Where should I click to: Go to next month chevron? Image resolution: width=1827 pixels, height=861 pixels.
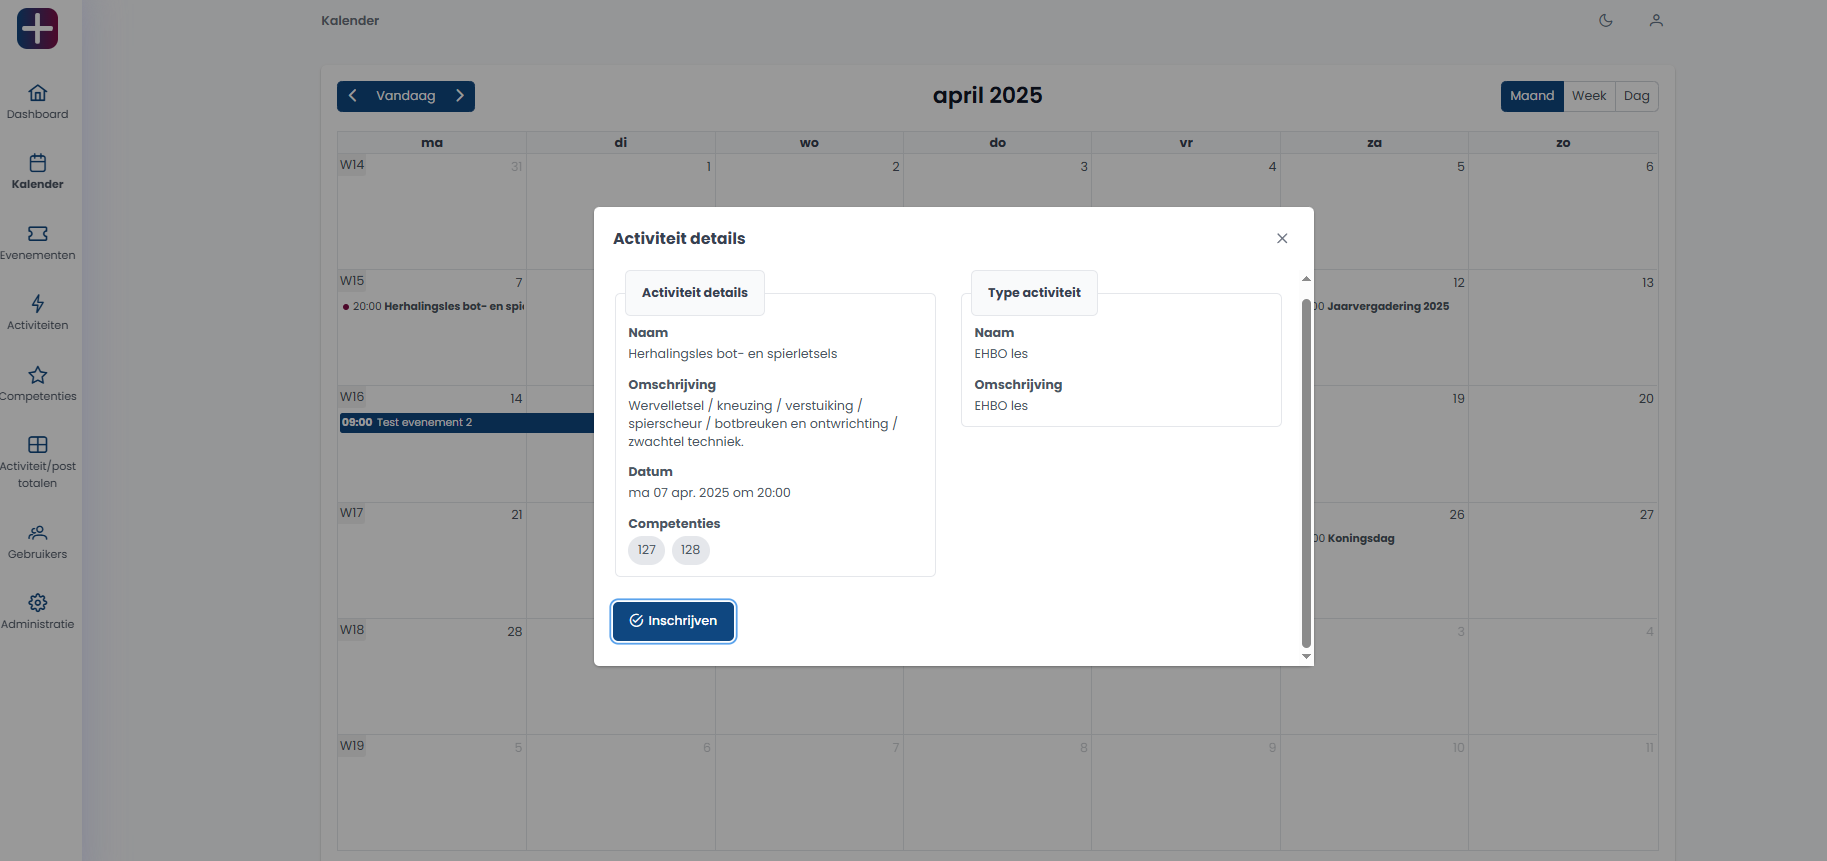coord(460,96)
